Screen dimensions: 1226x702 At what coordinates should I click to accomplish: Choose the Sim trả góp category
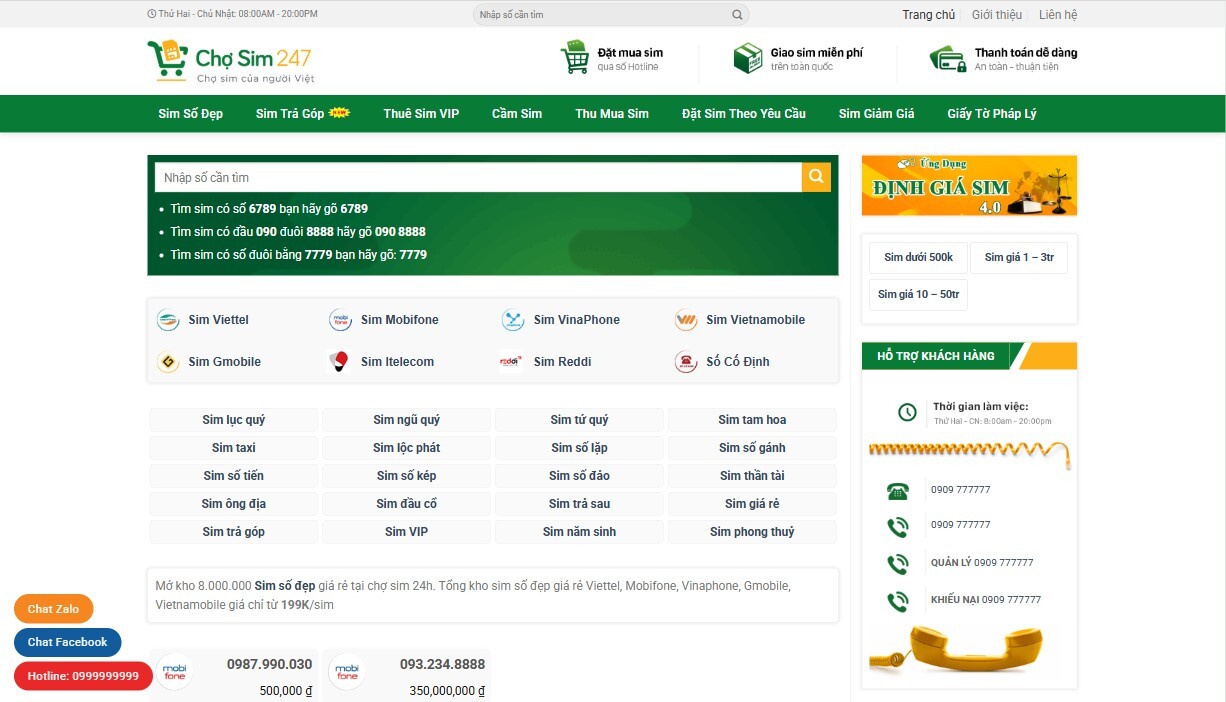click(x=234, y=532)
